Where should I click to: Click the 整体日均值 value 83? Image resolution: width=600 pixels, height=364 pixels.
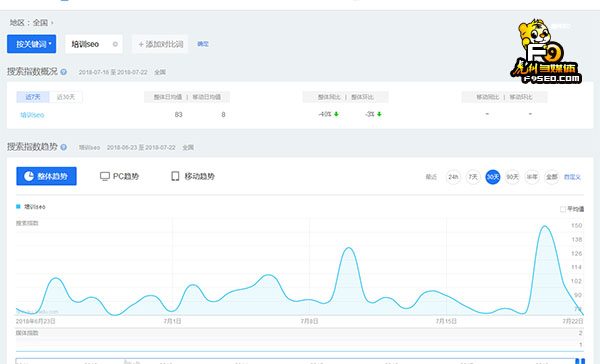[178, 114]
